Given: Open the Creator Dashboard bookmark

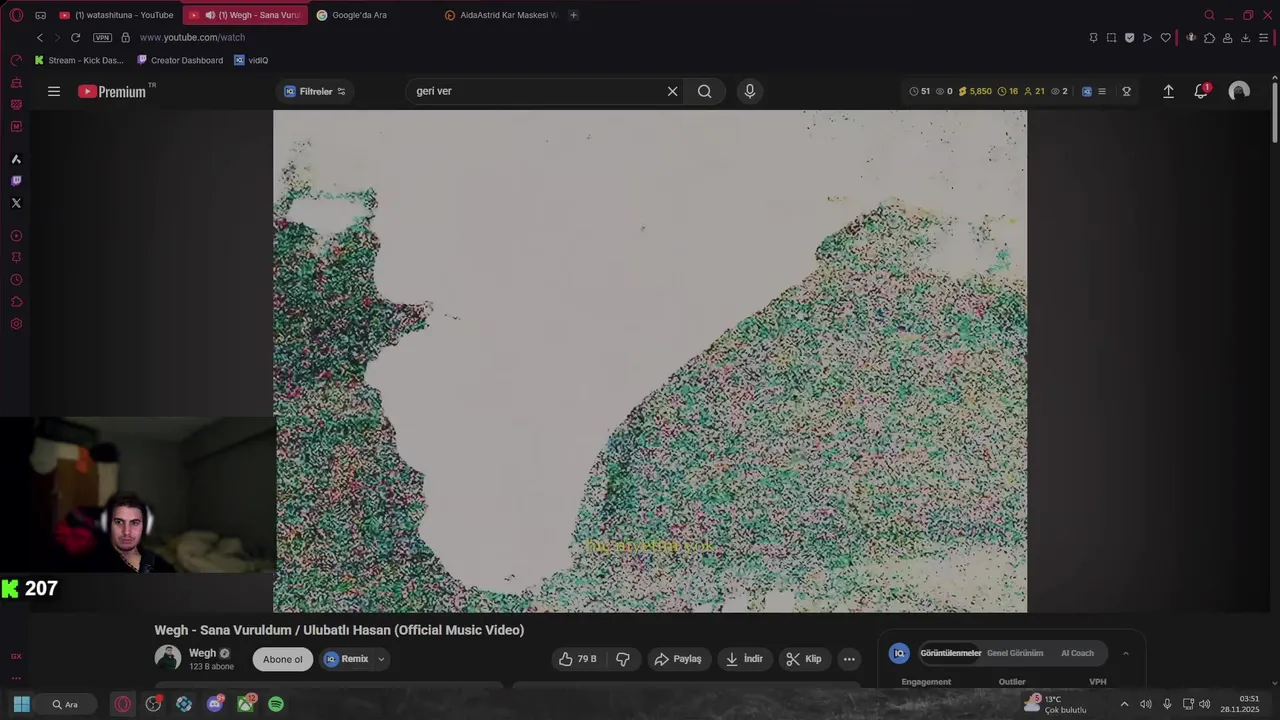Looking at the screenshot, I should (180, 60).
